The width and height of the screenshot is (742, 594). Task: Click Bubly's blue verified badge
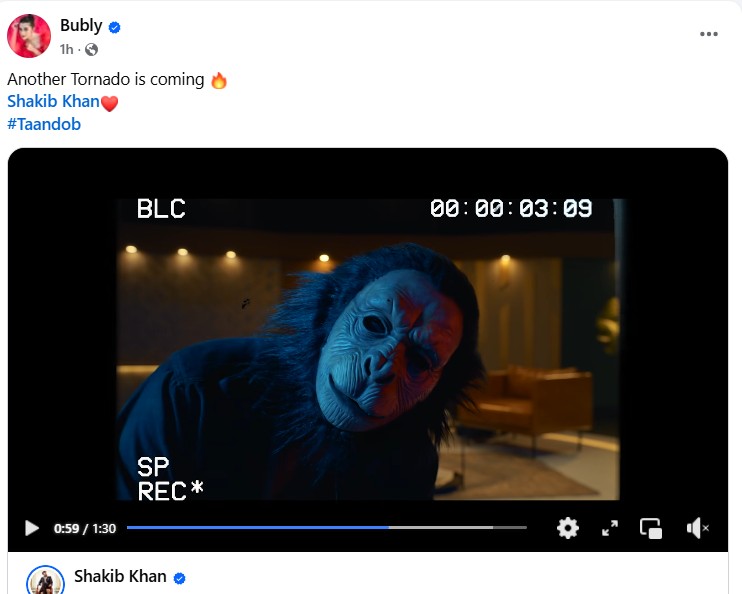tap(115, 27)
